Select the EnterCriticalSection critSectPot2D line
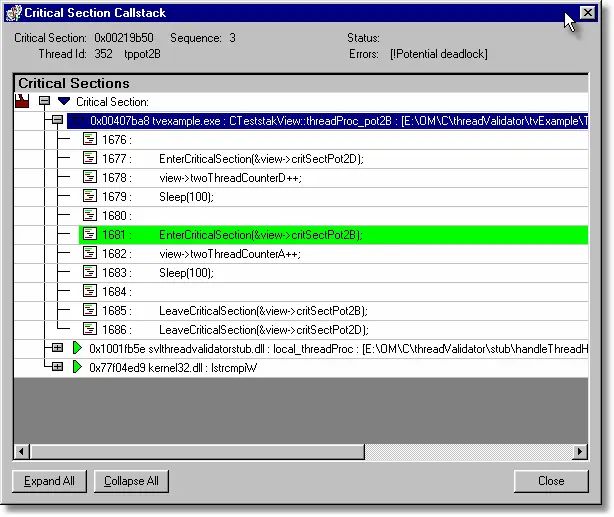Image resolution: width=614 pixels, height=517 pixels. [x=261, y=159]
